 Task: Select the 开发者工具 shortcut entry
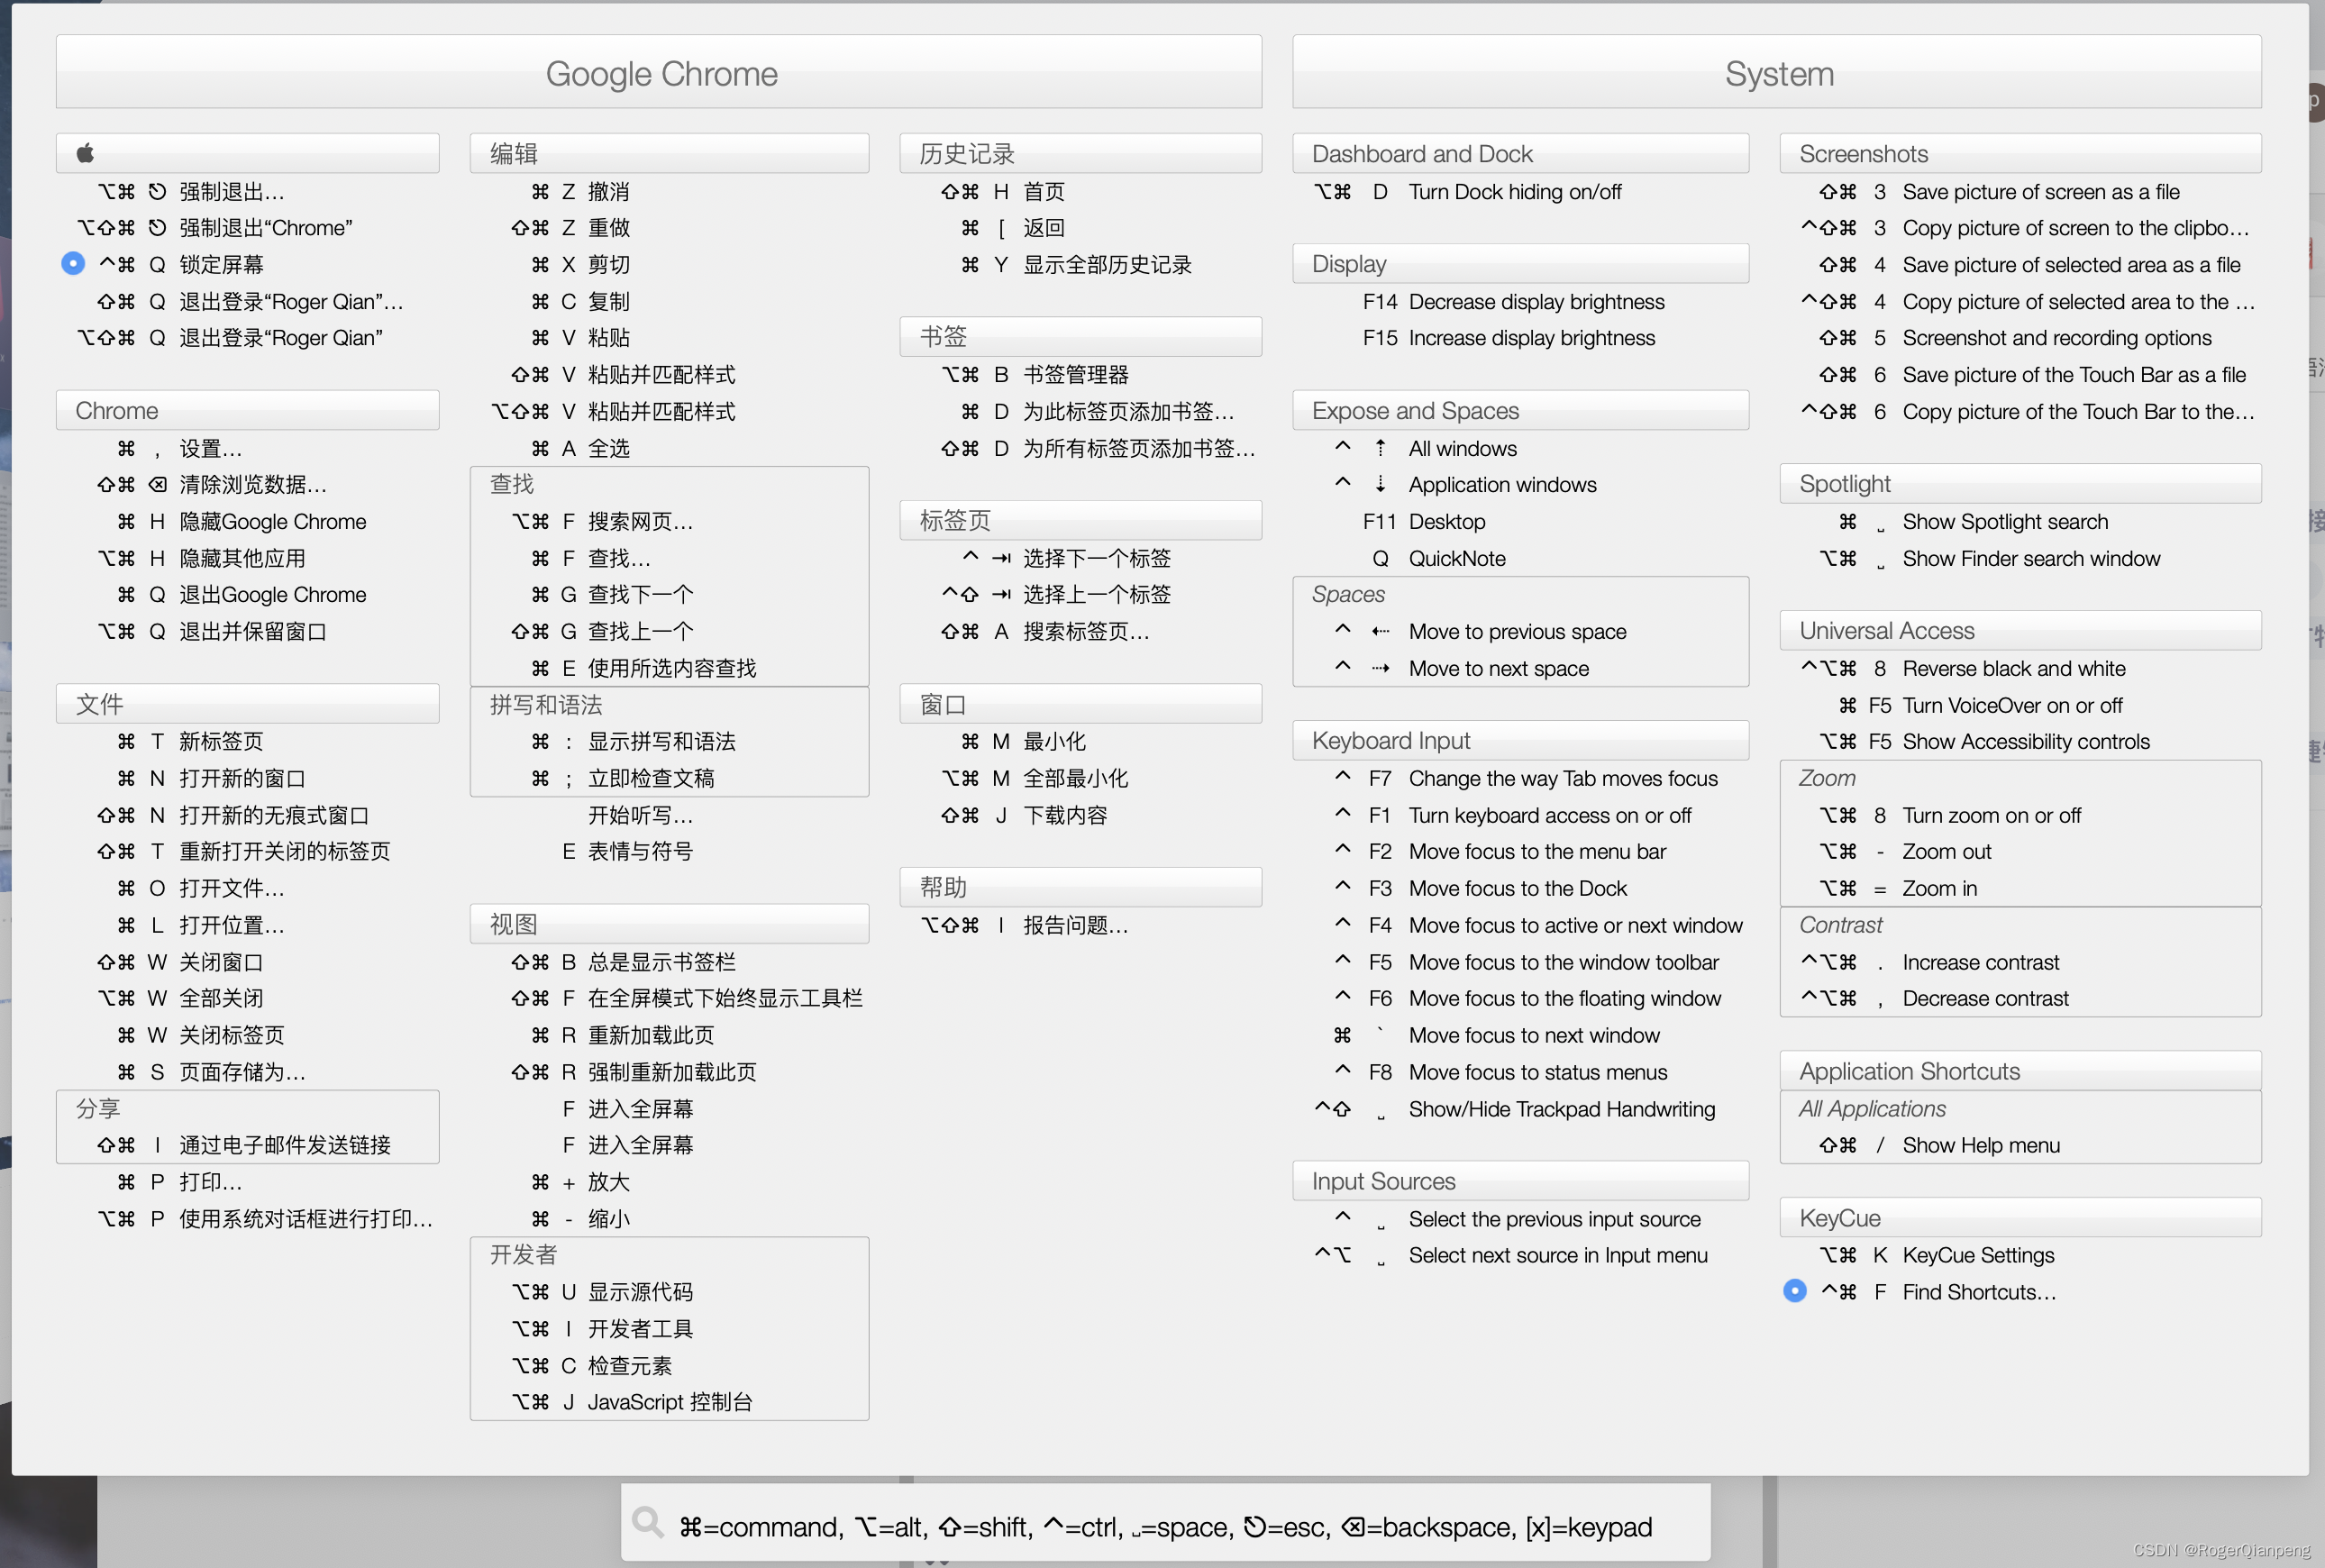point(640,1328)
